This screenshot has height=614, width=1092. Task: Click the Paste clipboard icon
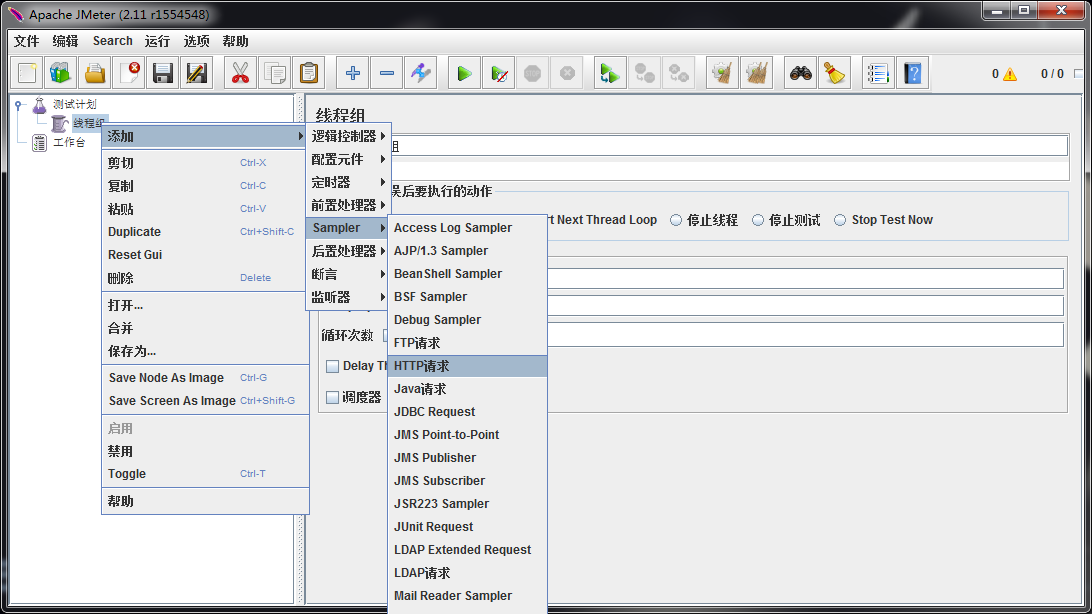tap(309, 73)
